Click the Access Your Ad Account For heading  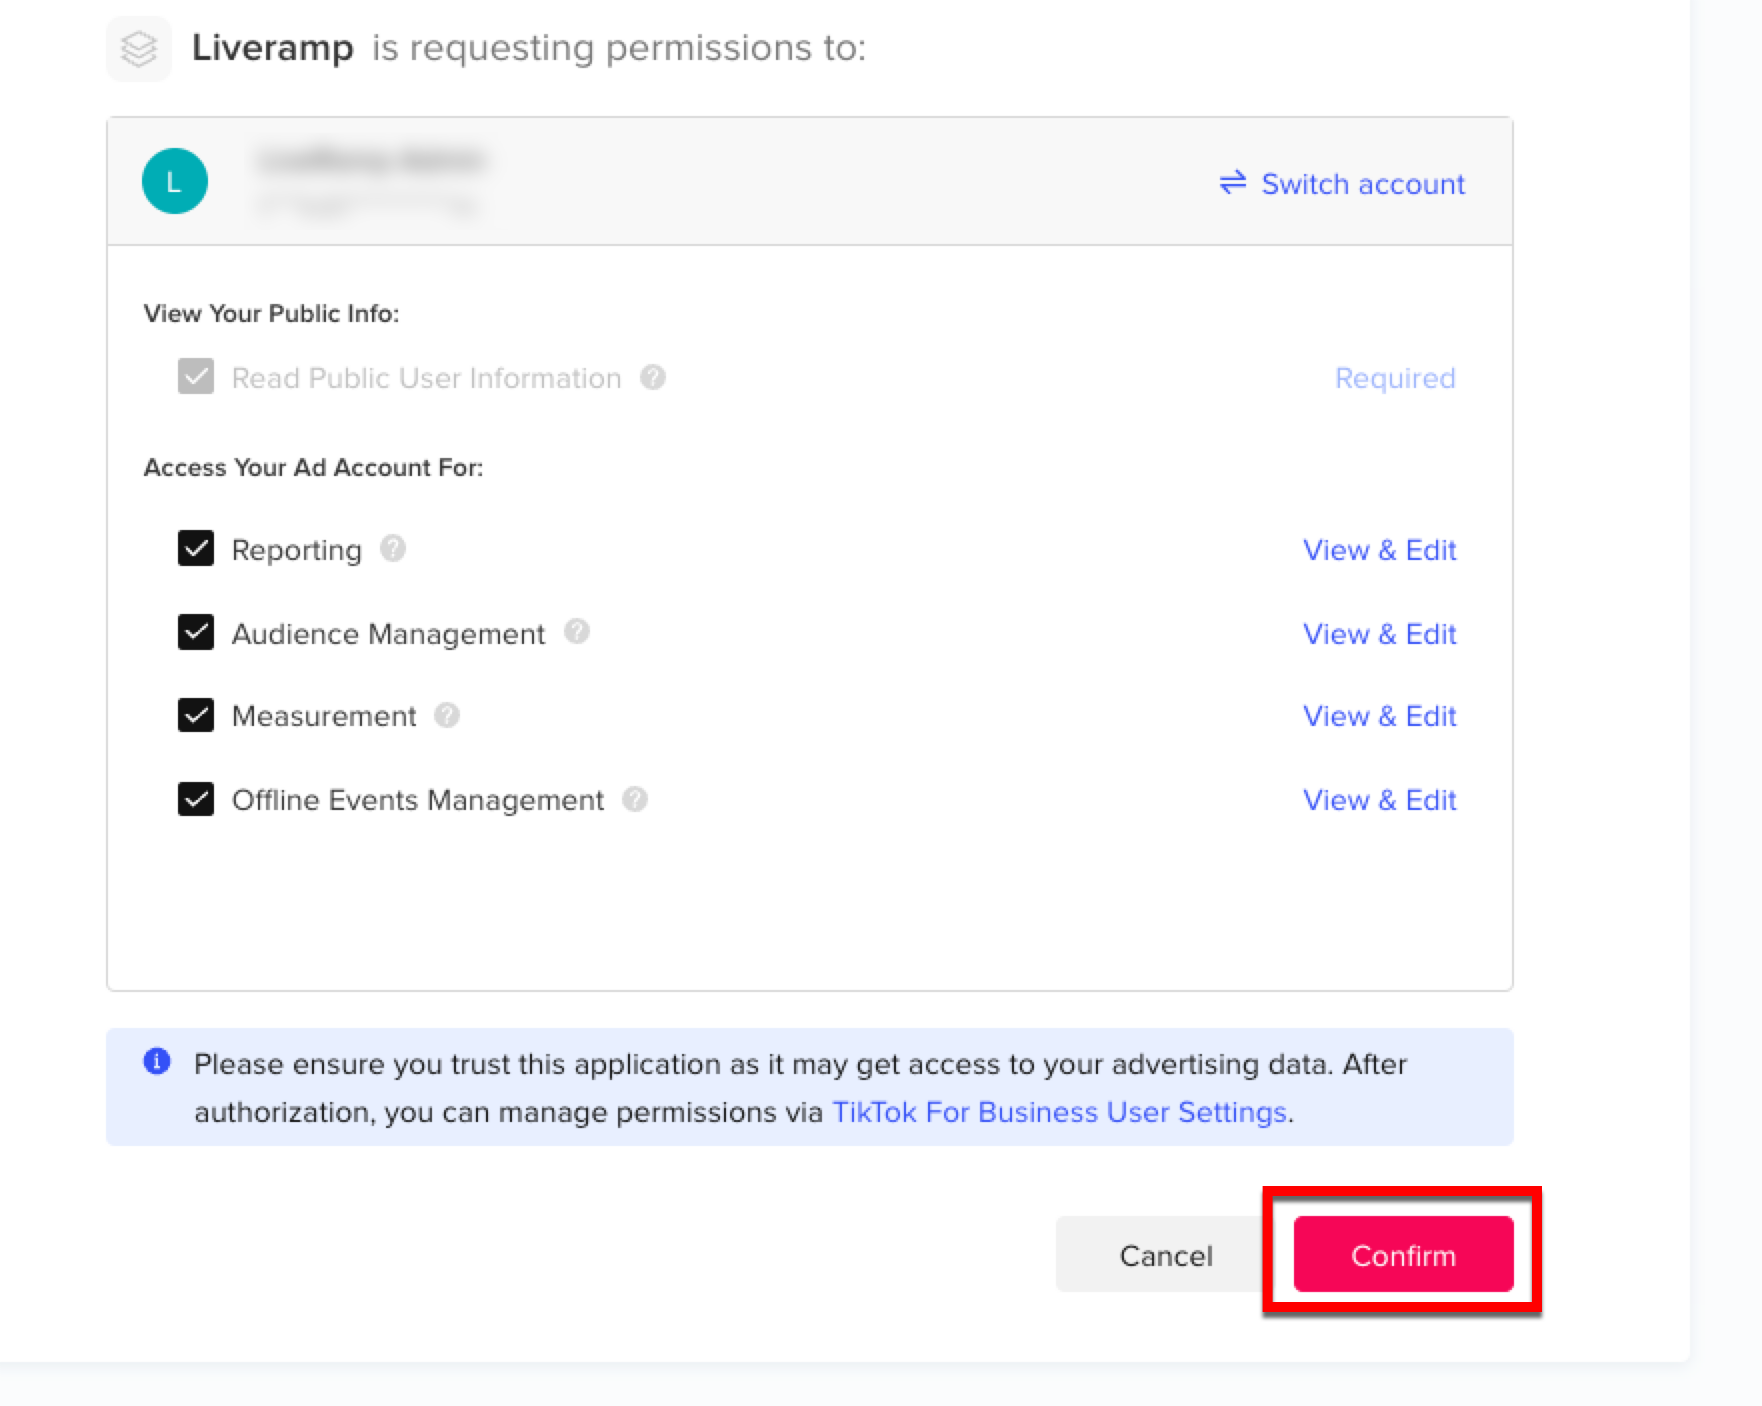point(313,467)
